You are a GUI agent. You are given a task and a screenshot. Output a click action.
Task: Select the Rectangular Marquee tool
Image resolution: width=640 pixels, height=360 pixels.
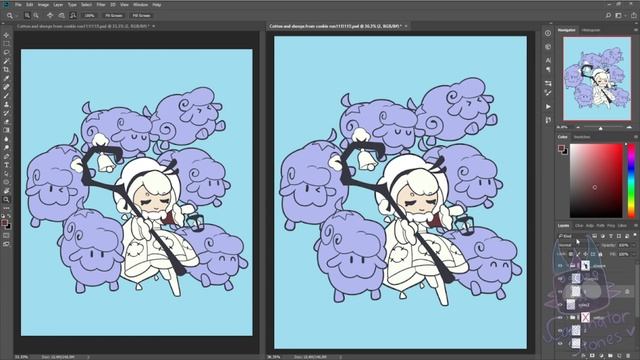(x=6, y=44)
